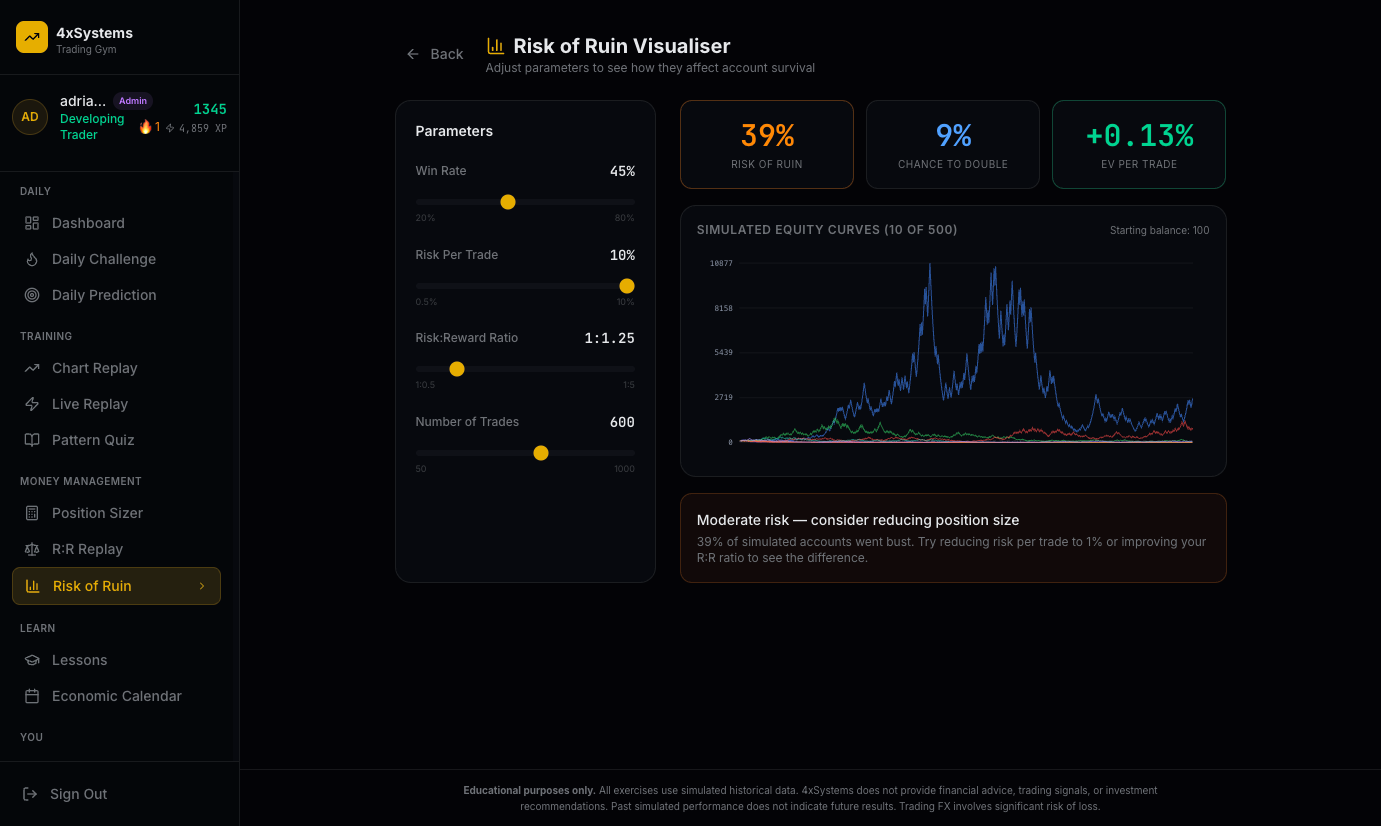Viewport: 1381px width, 826px height.
Task: Navigate to Lessons in the sidebar
Action: point(116,660)
